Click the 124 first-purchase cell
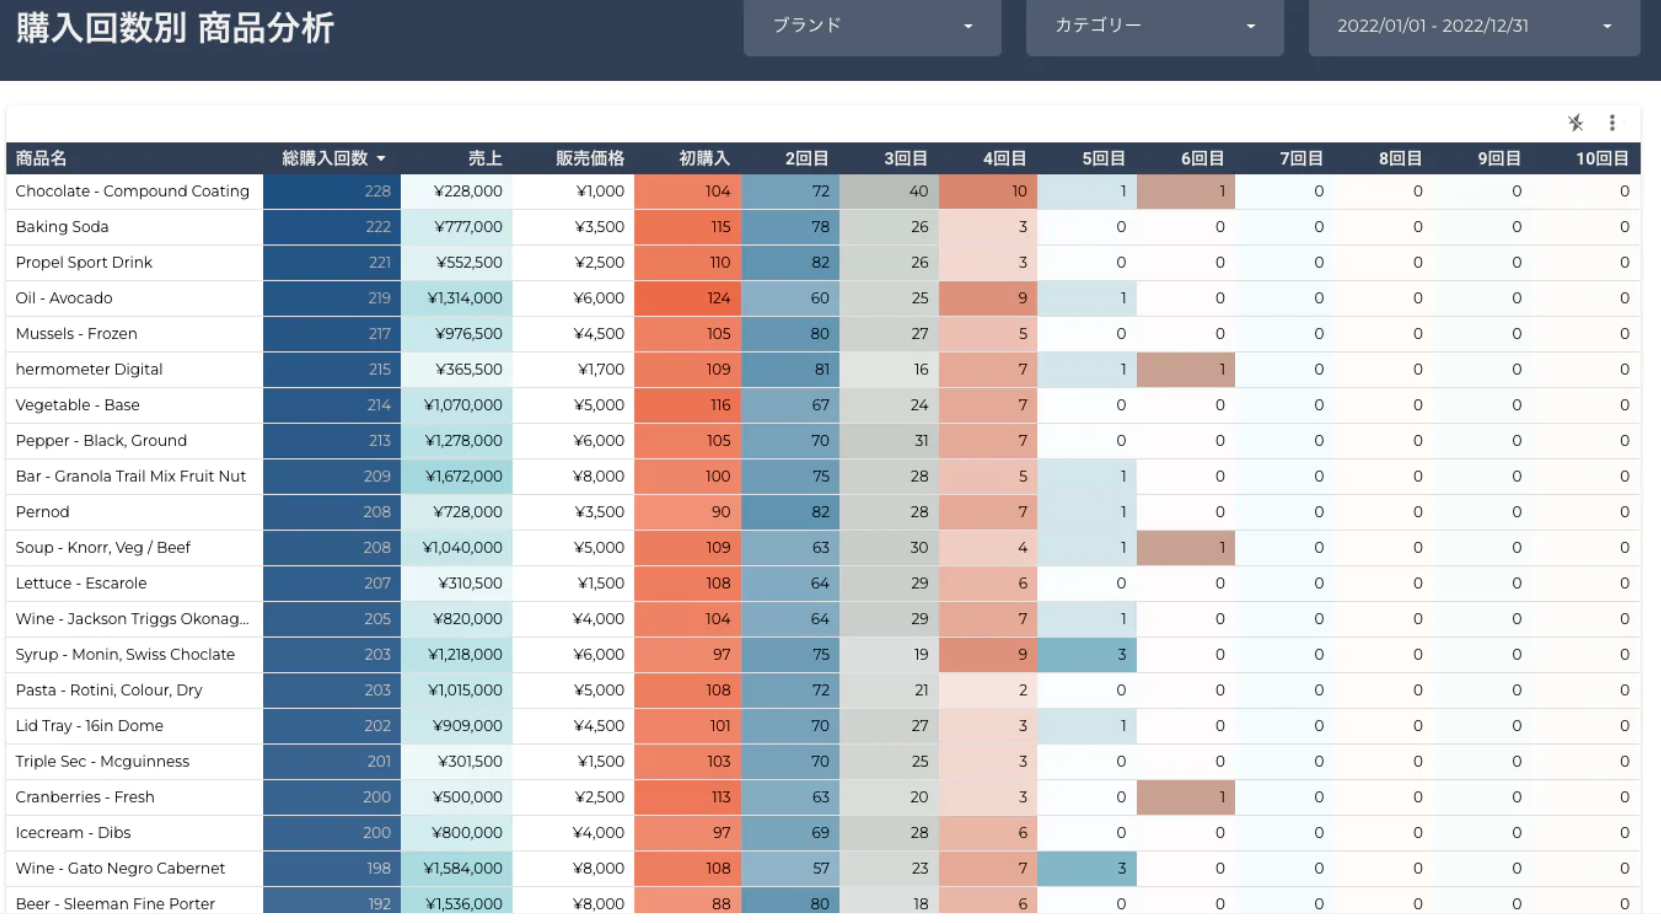Image resolution: width=1661 pixels, height=923 pixels. tap(688, 298)
